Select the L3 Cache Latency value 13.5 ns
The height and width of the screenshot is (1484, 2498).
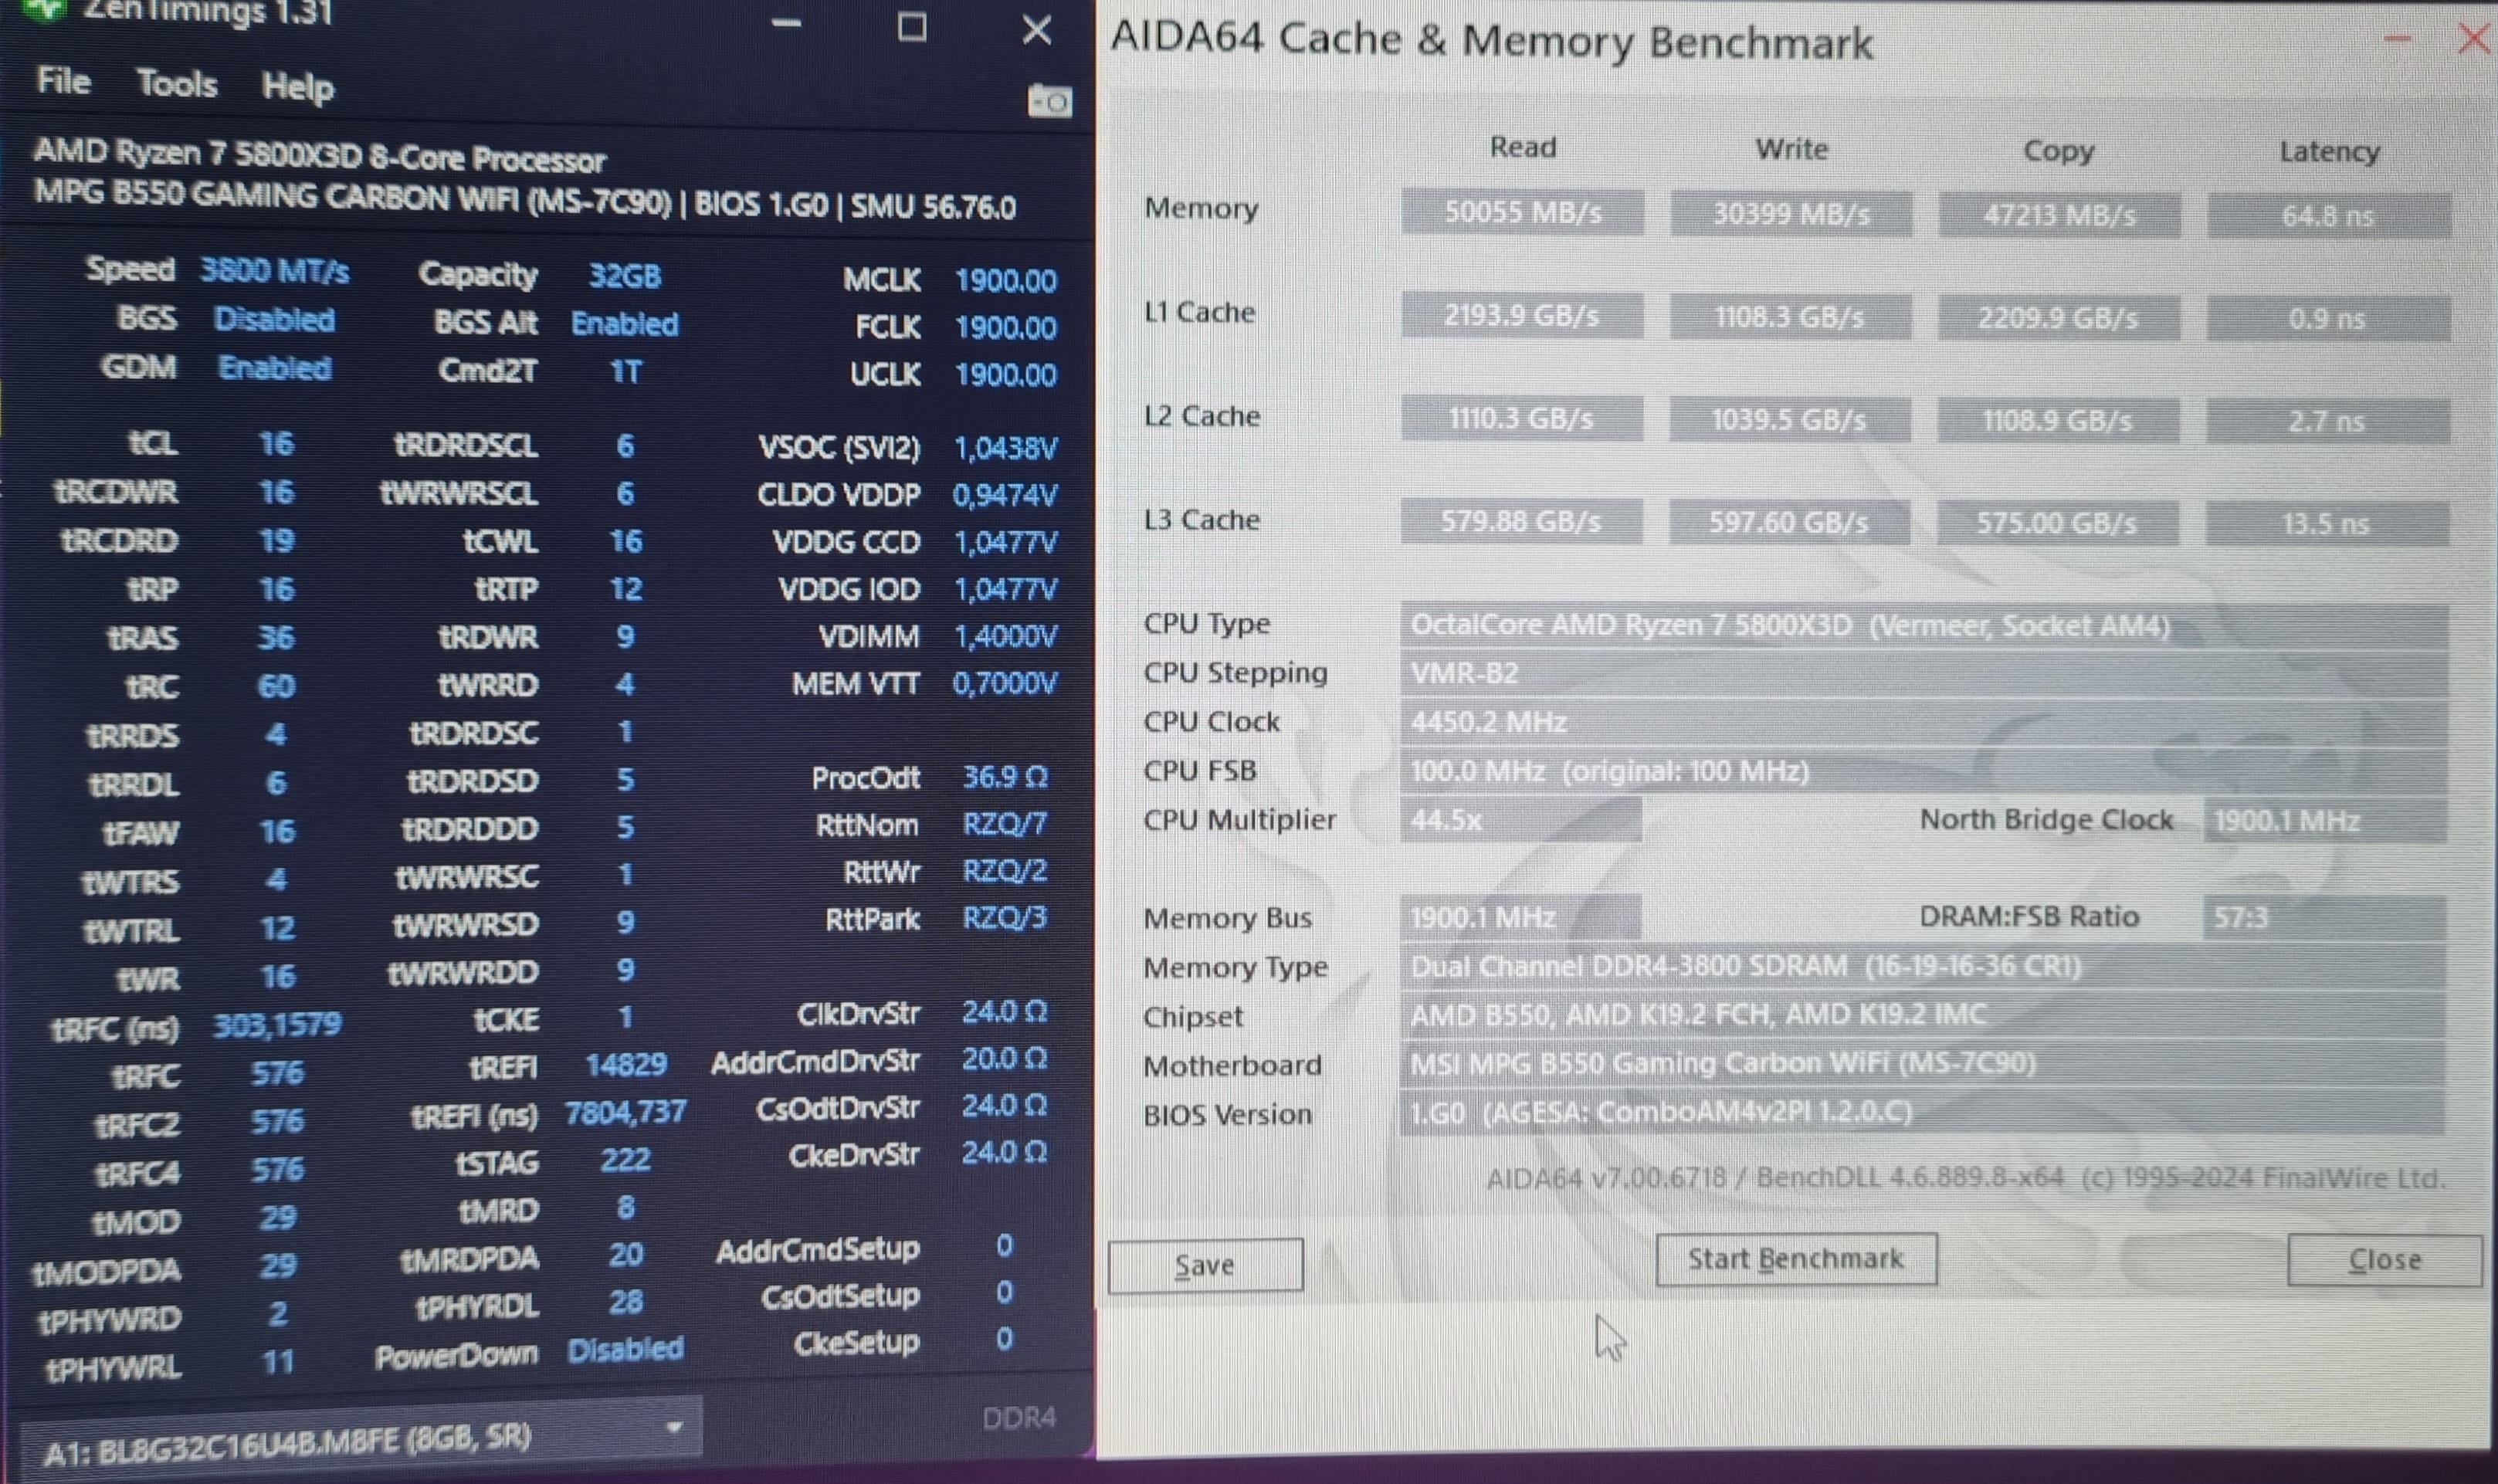tap(2327, 524)
